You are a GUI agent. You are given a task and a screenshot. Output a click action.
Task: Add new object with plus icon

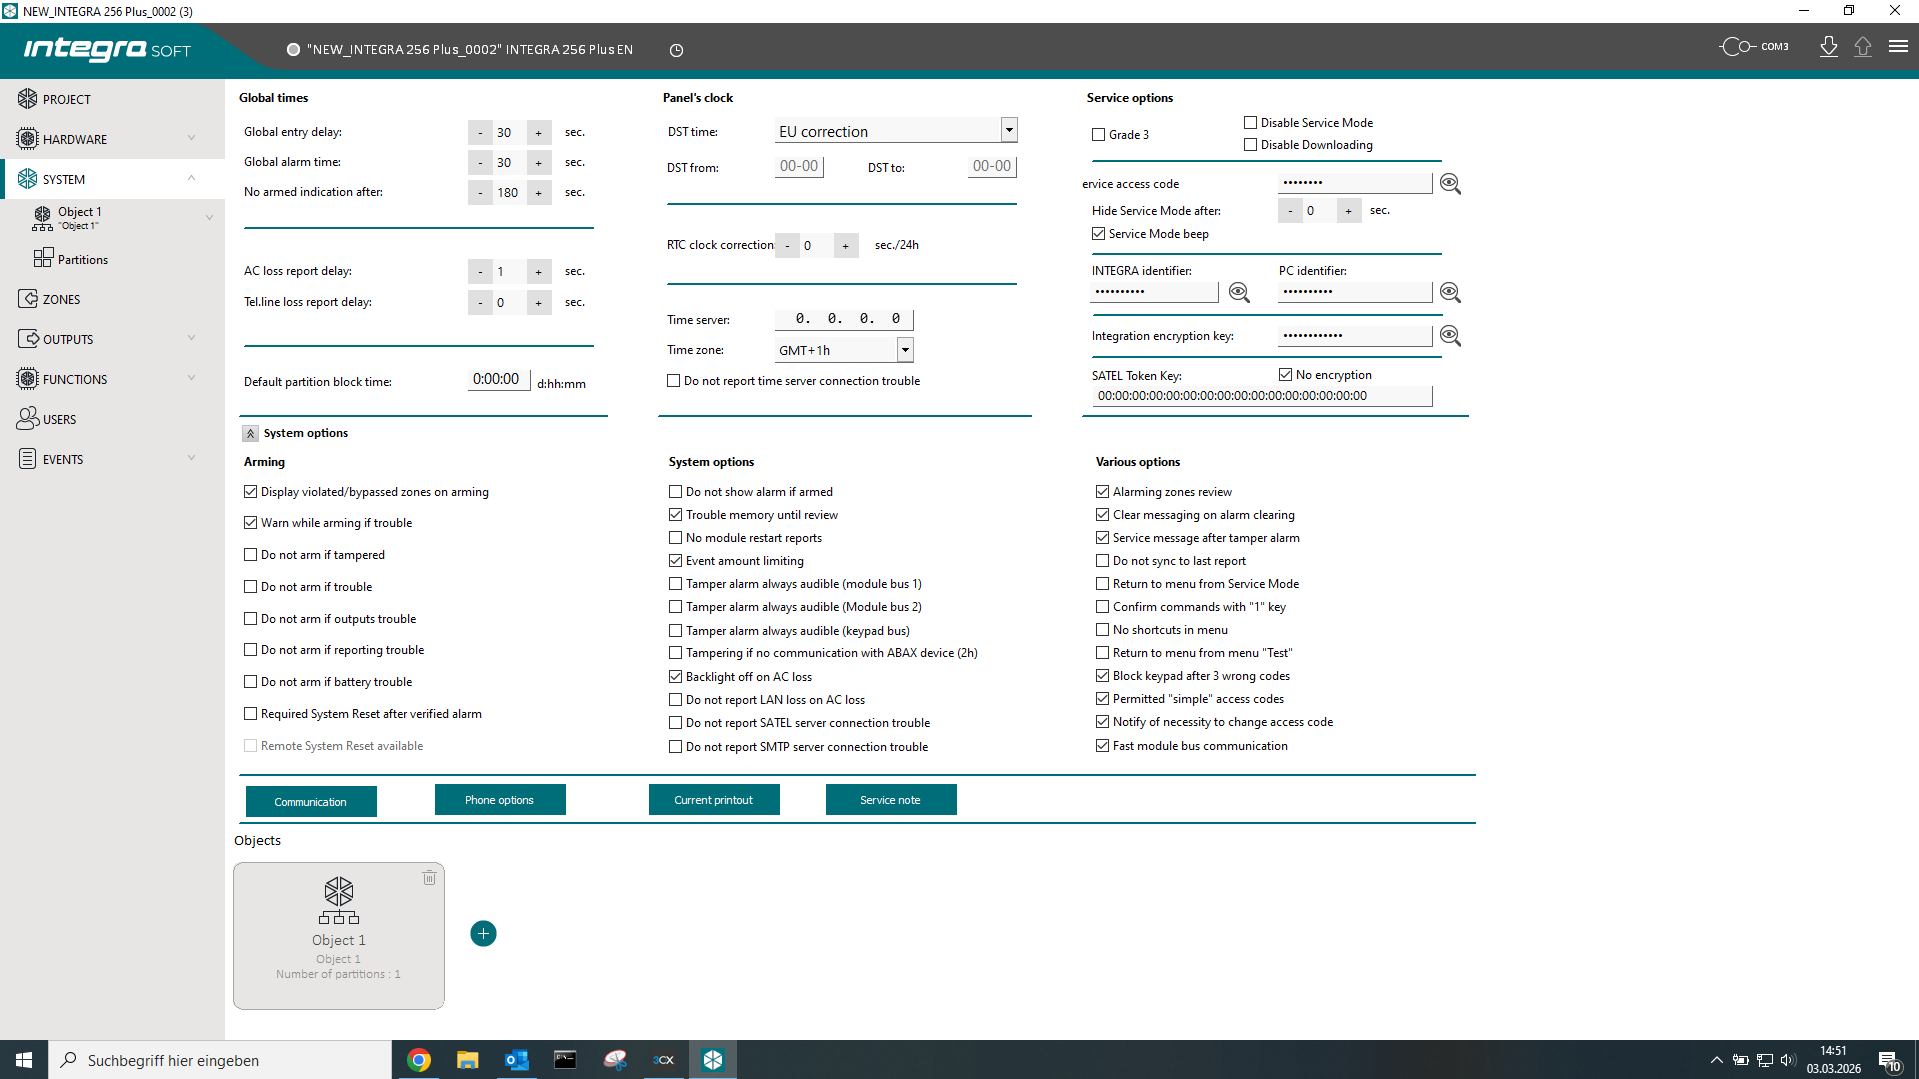(x=483, y=933)
